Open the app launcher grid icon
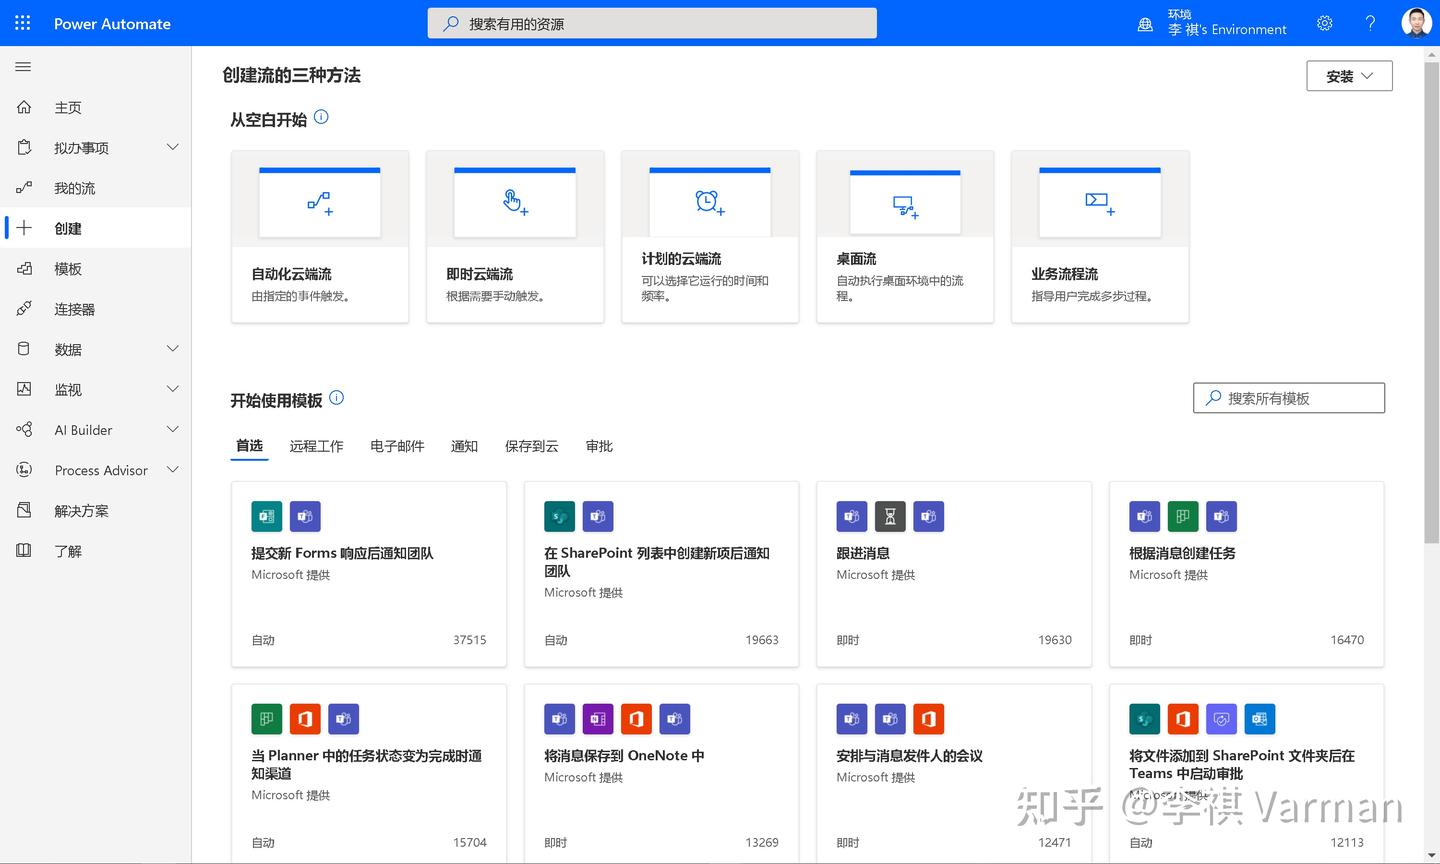The image size is (1440, 864). pos(22,22)
